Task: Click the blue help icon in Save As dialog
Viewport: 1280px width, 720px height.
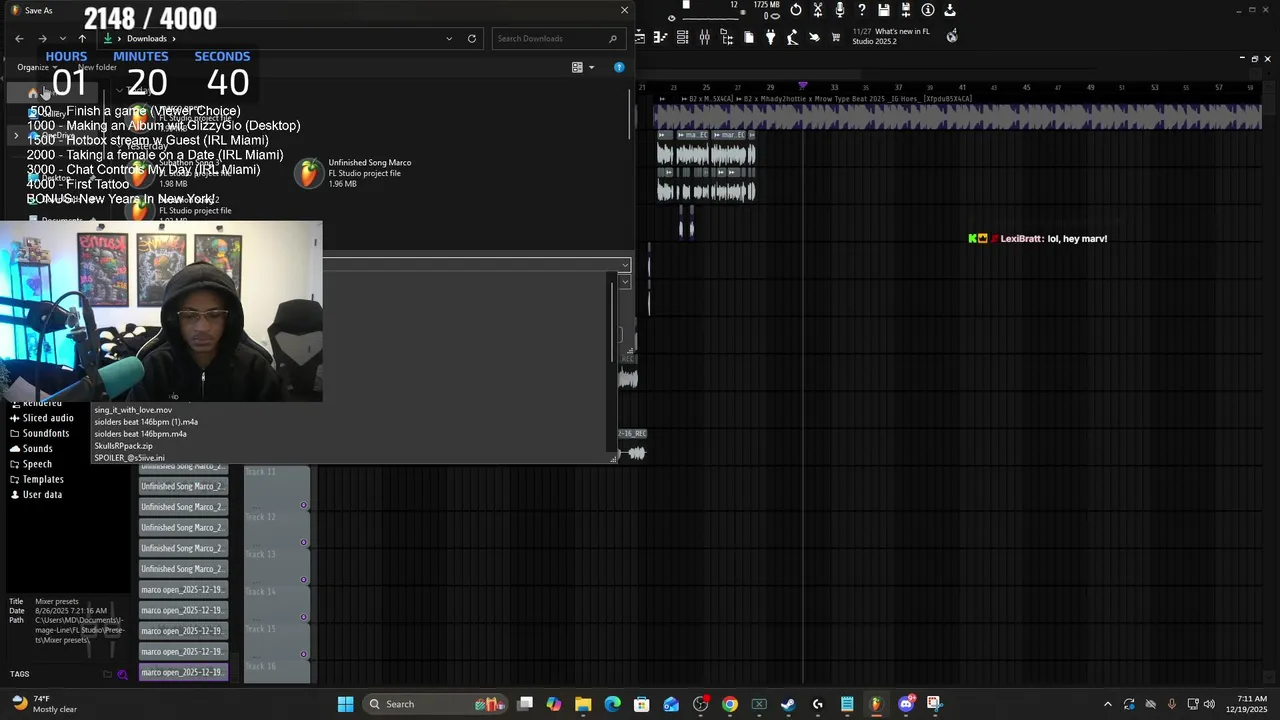Action: (x=619, y=67)
